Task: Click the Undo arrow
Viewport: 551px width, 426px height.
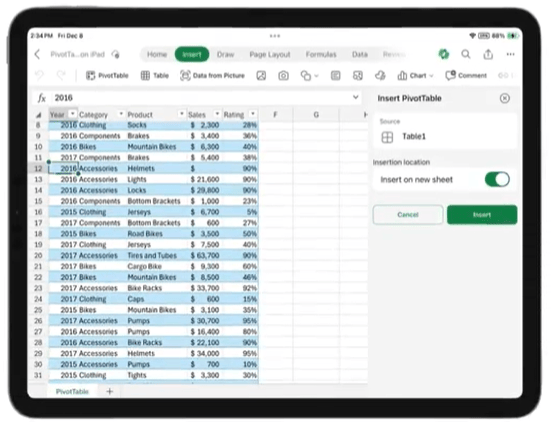Action: tap(39, 75)
